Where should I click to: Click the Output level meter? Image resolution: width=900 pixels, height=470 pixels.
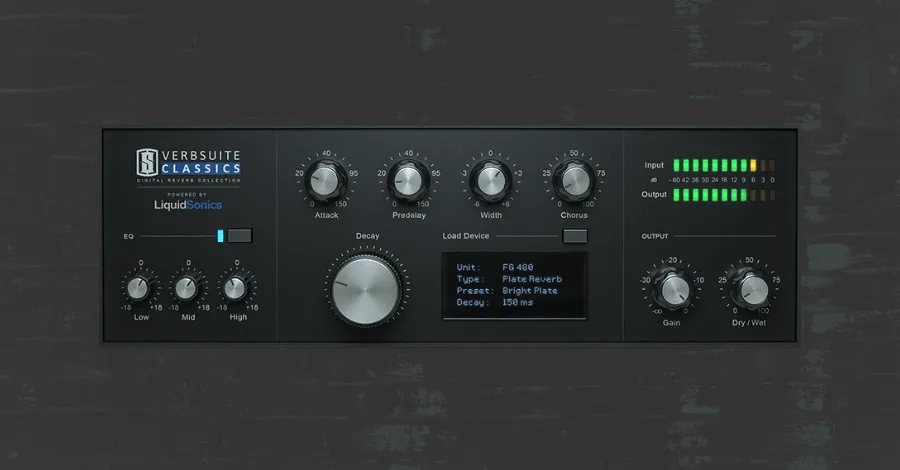(x=724, y=195)
